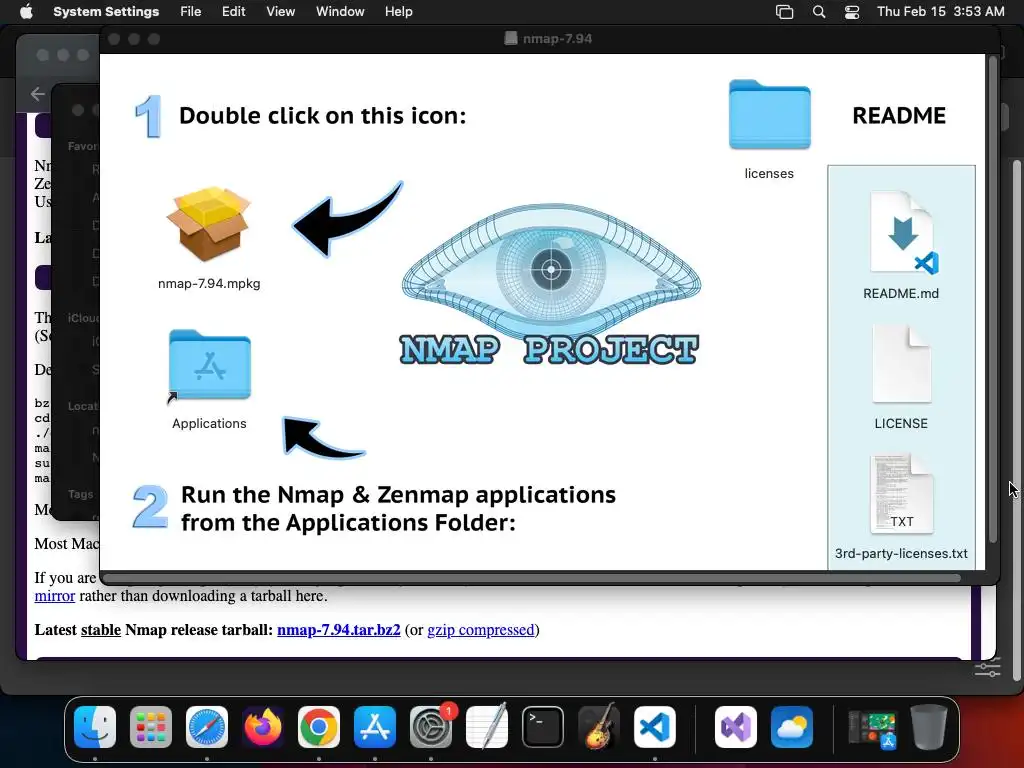Screen dimensions: 1024x768
Task: Click the Stage Manager menu bar icon
Action: pos(784,12)
